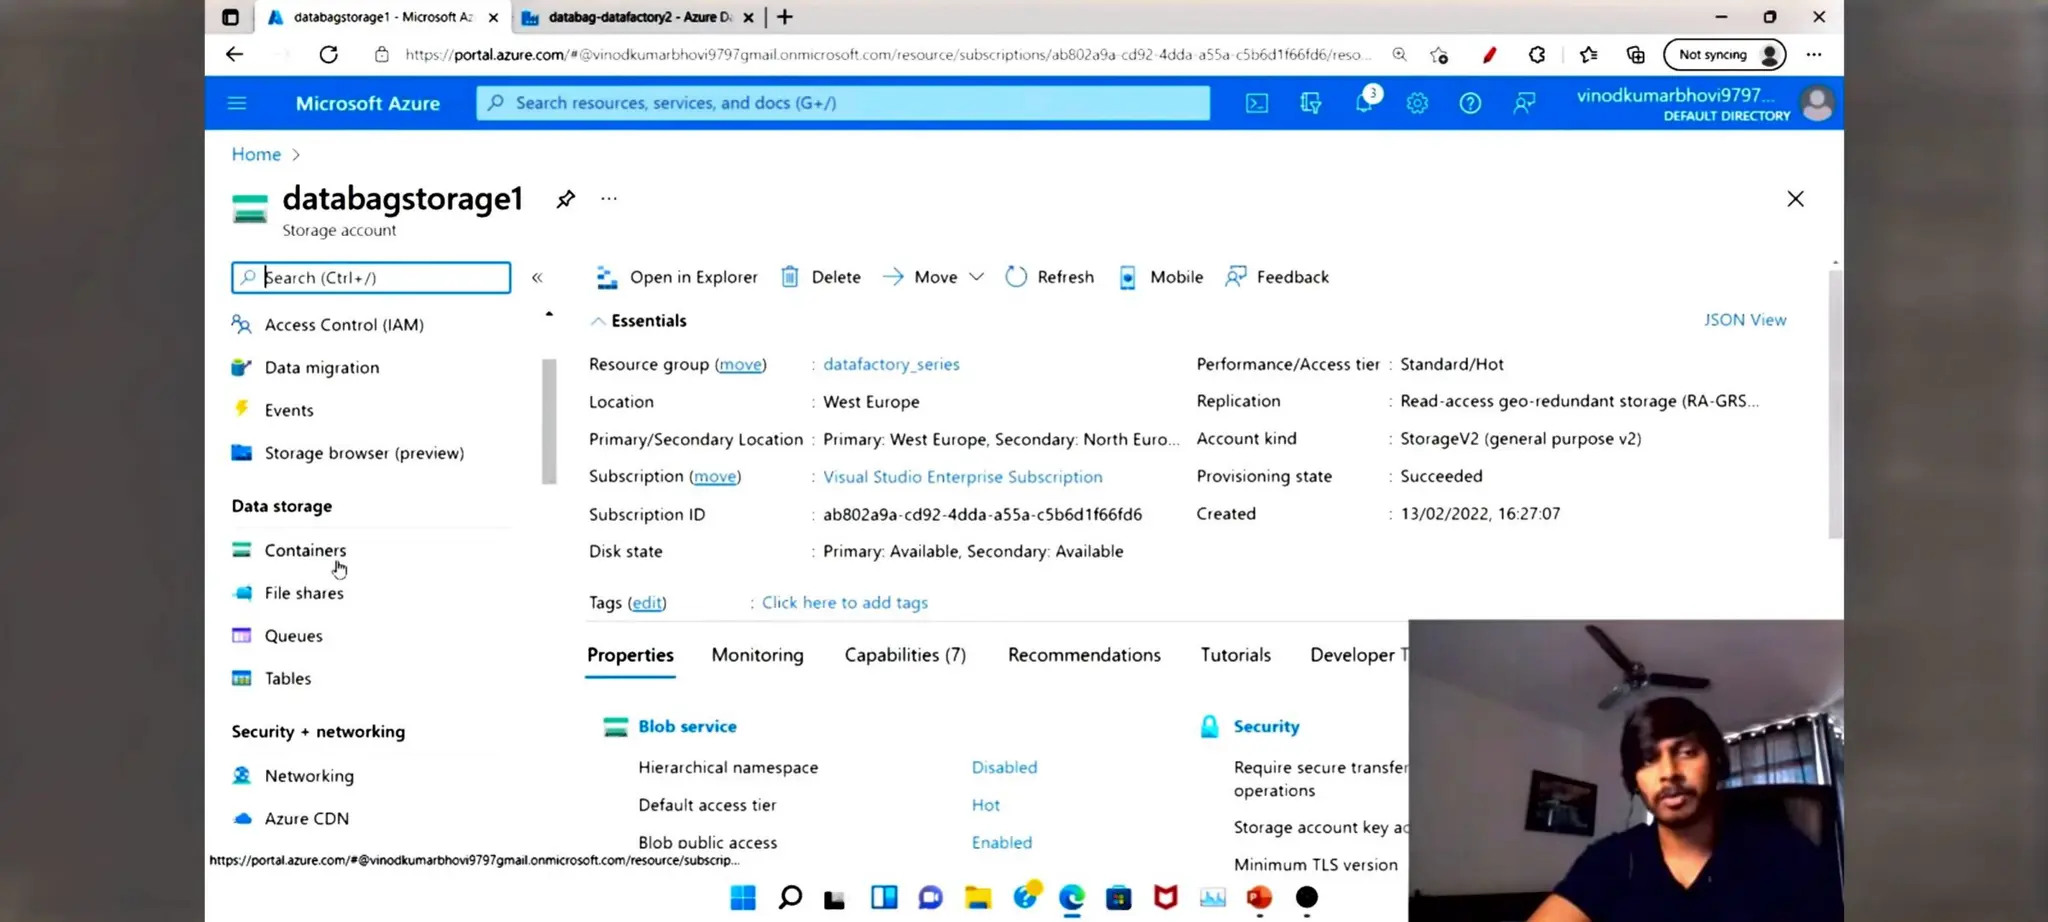Click Home breadcrumb link
This screenshot has height=922, width=2048.
point(256,154)
